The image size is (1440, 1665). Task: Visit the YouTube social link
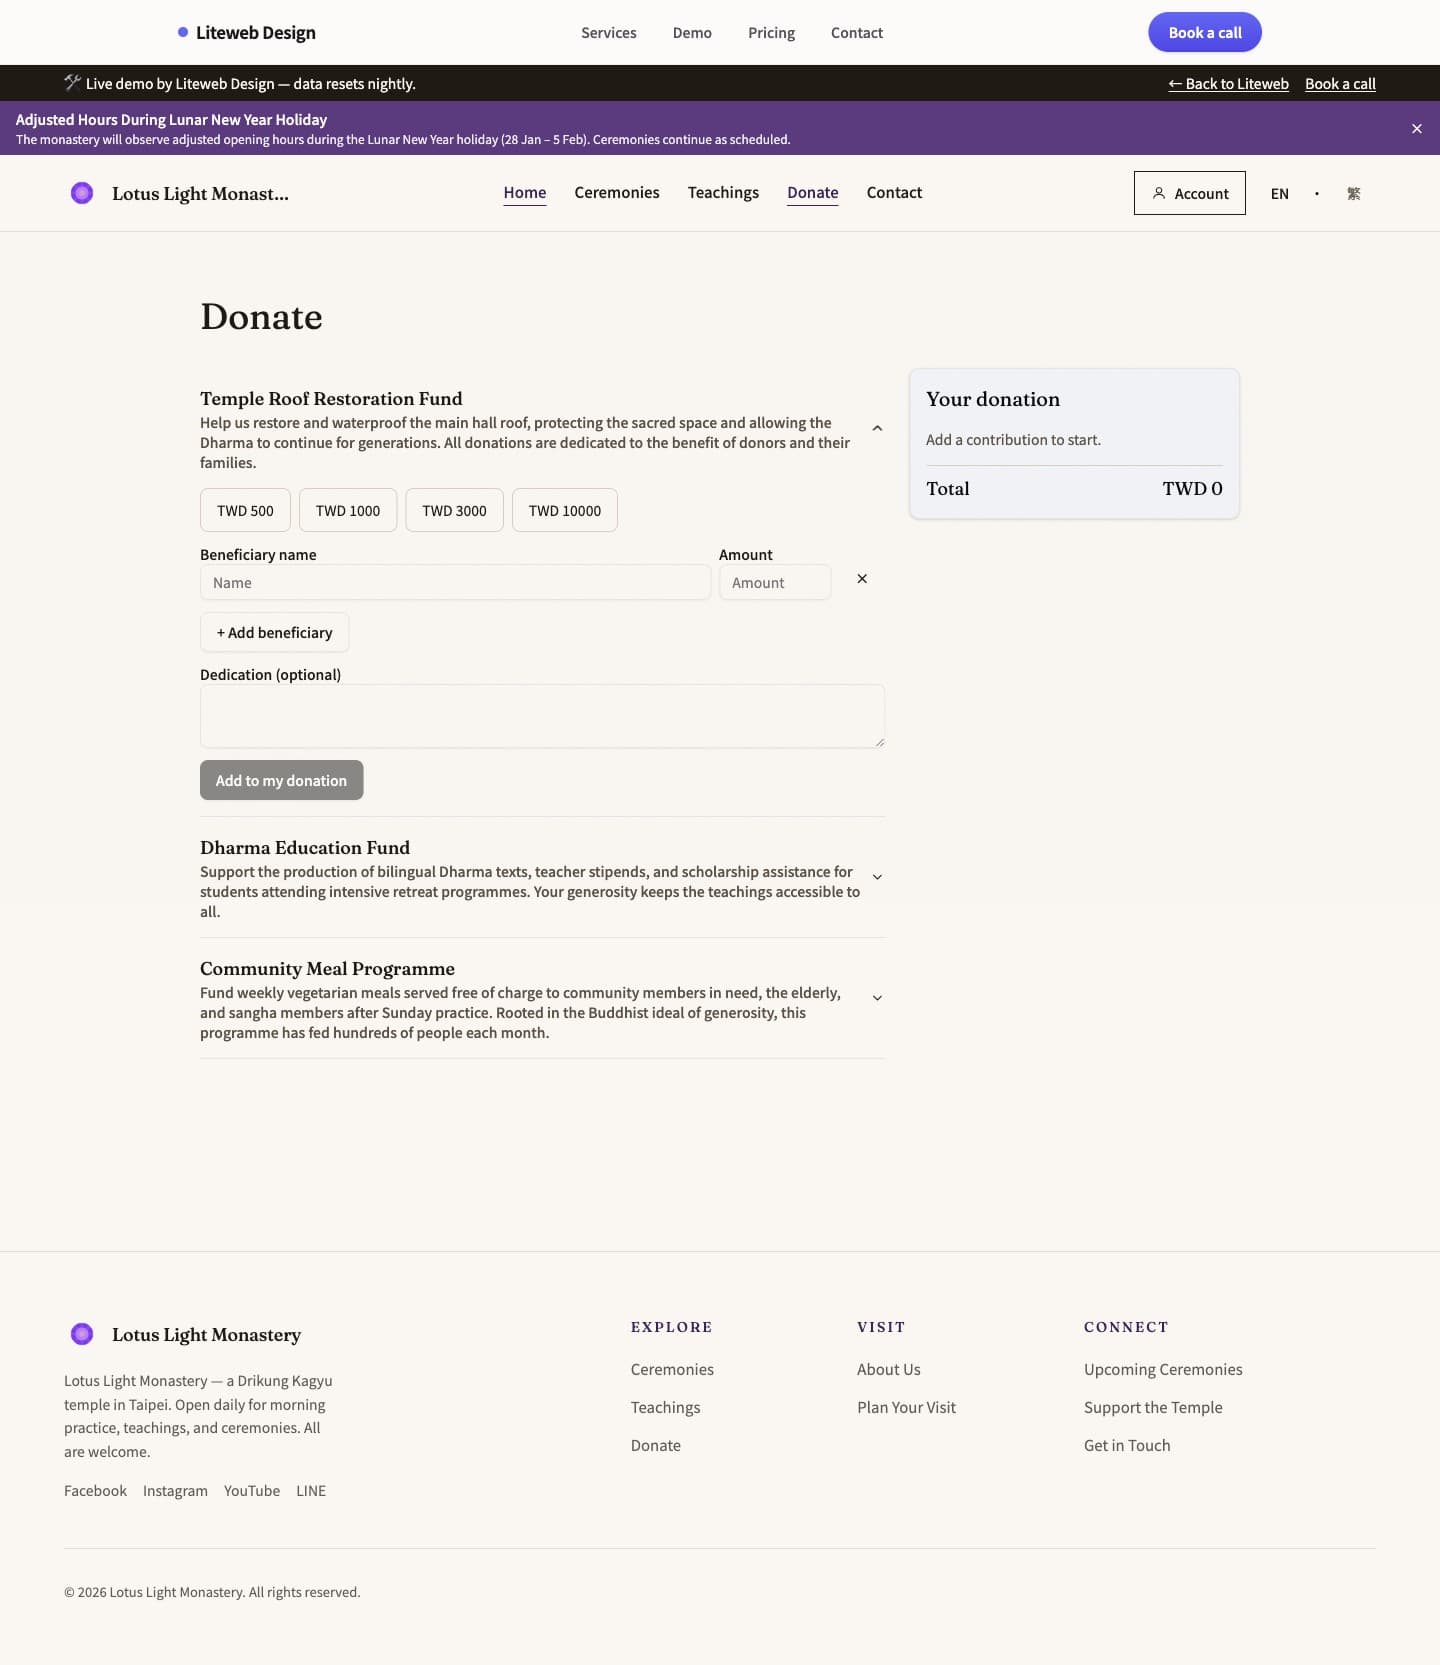pos(252,1490)
